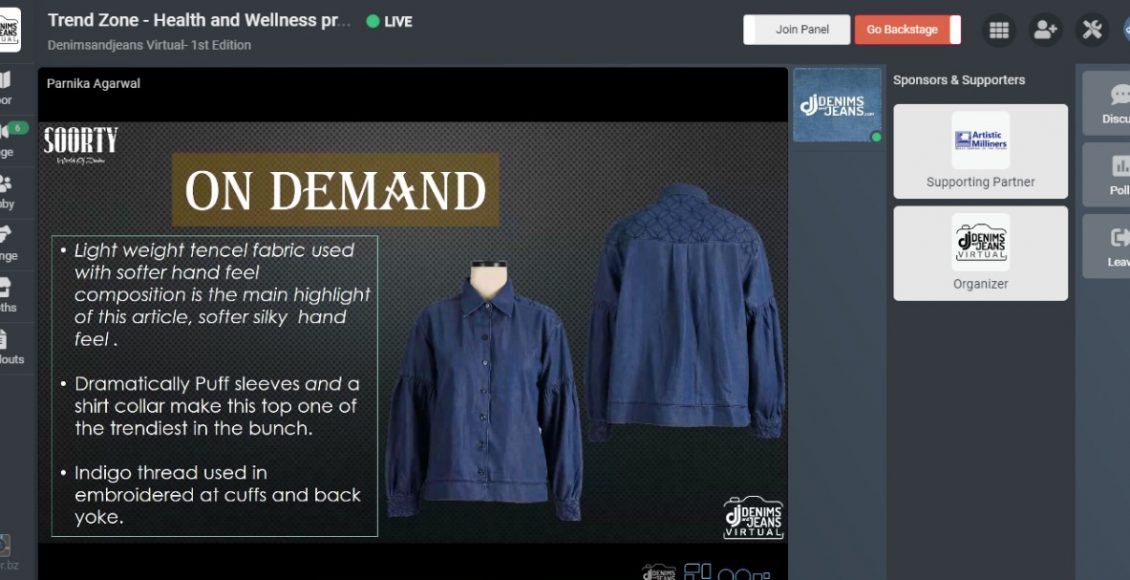Open Denims and Jeans Organizer card

(980, 254)
